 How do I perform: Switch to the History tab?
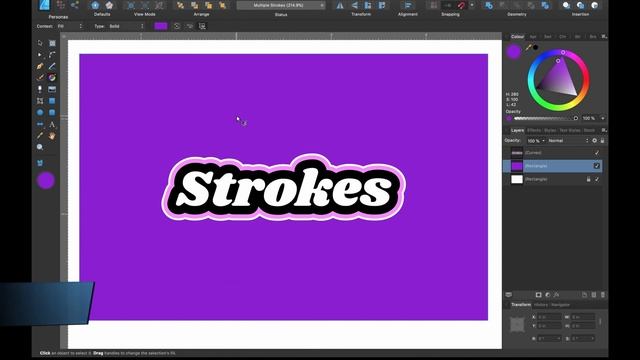[541, 305]
